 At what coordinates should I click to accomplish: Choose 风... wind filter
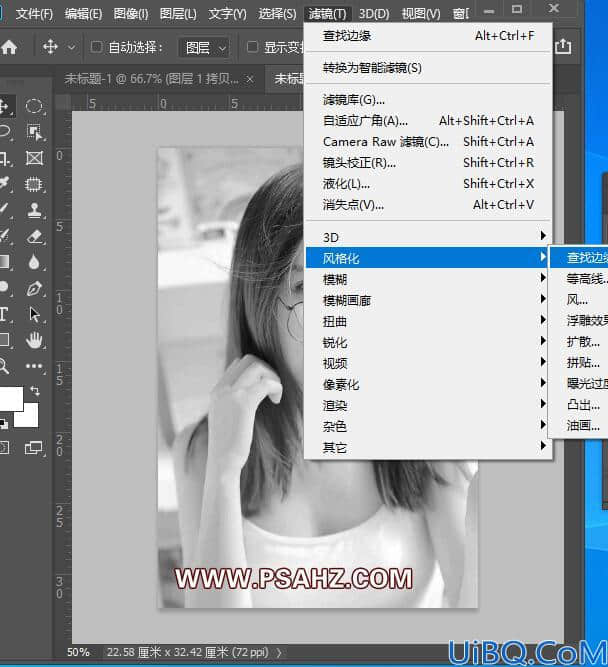tap(579, 300)
